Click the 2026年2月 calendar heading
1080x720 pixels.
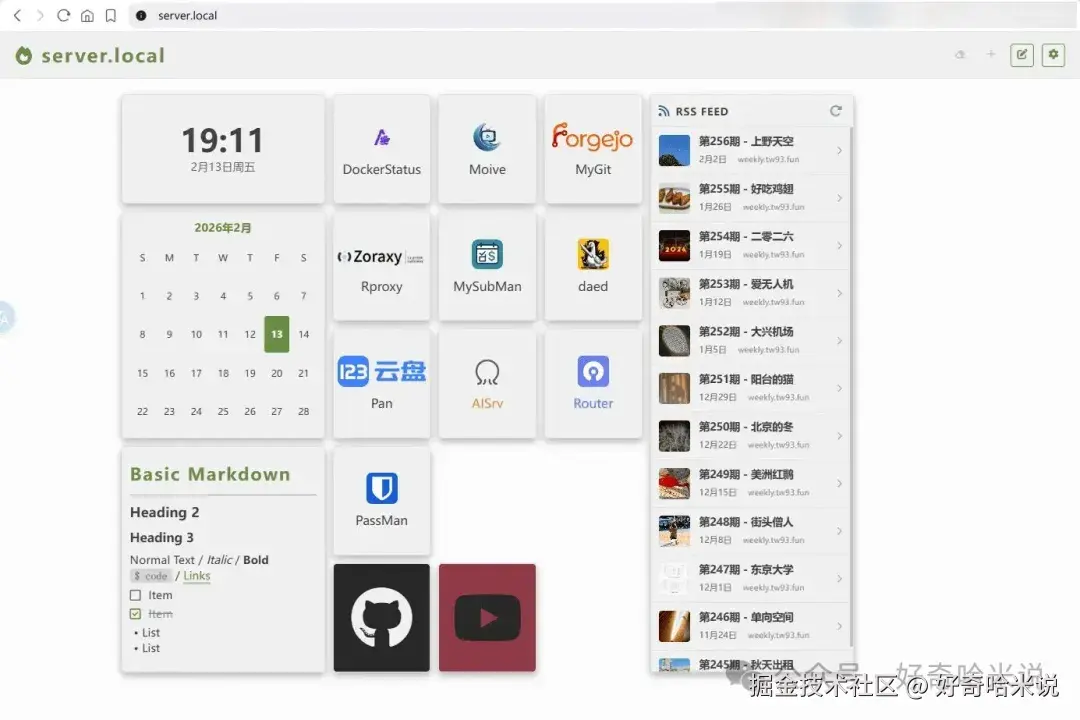pyautogui.click(x=222, y=227)
